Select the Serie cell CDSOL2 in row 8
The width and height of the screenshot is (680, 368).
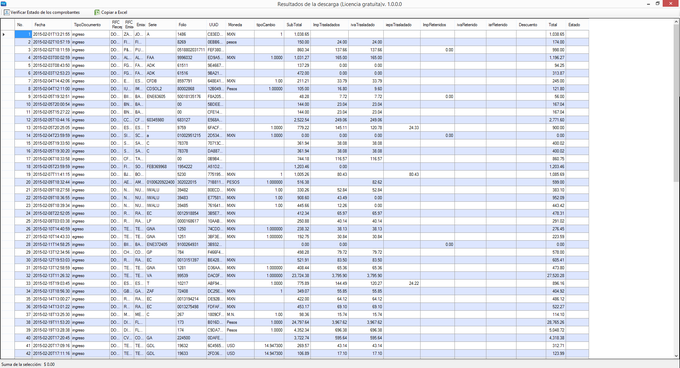coord(161,89)
